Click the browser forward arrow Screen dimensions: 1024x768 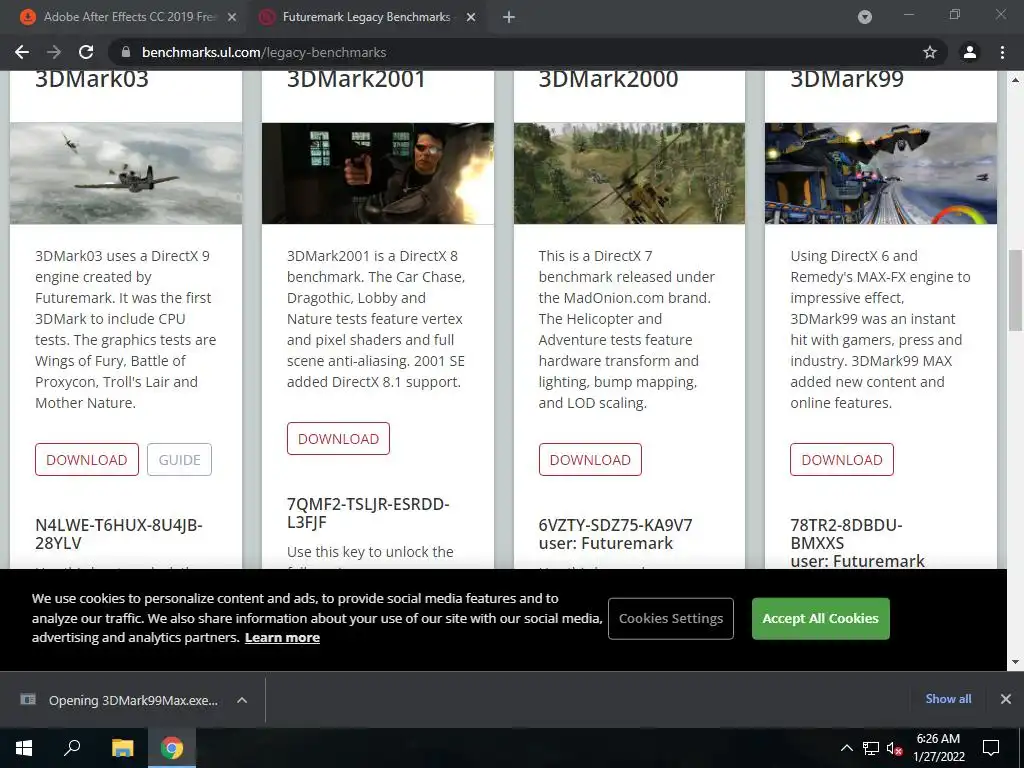pos(54,52)
